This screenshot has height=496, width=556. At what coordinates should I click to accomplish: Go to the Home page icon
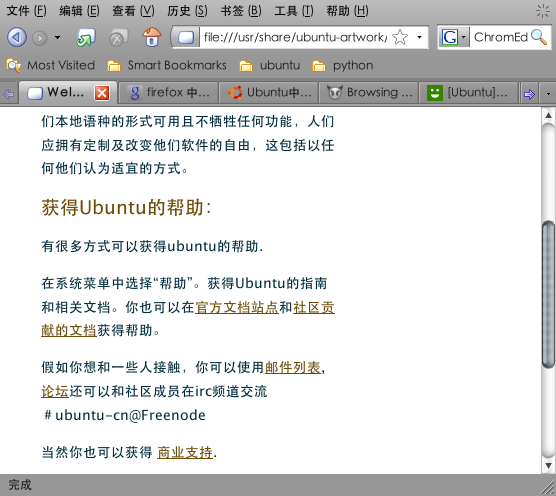pos(152,37)
